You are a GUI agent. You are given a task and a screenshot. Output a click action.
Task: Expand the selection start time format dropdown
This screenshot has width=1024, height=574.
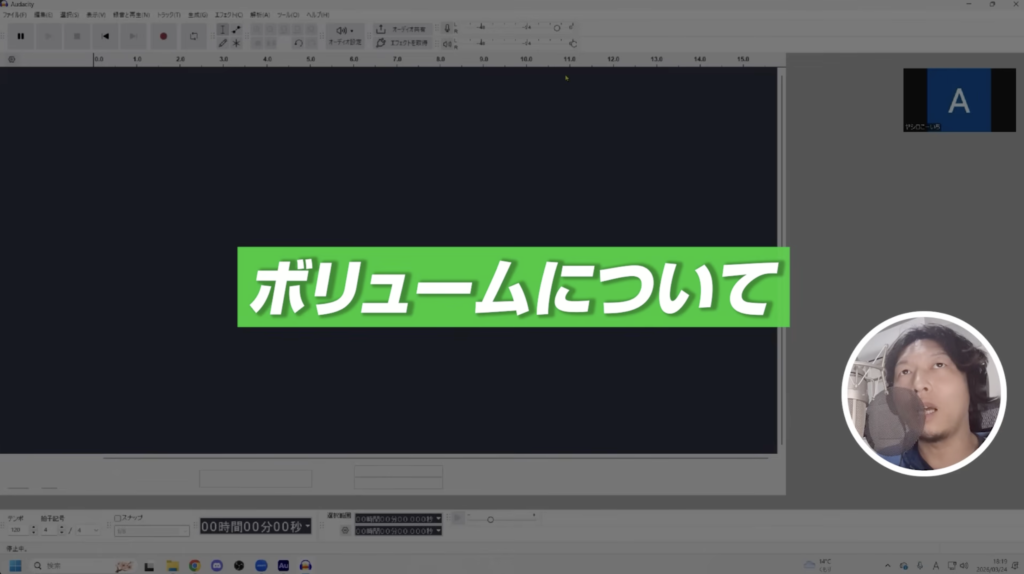coord(438,519)
